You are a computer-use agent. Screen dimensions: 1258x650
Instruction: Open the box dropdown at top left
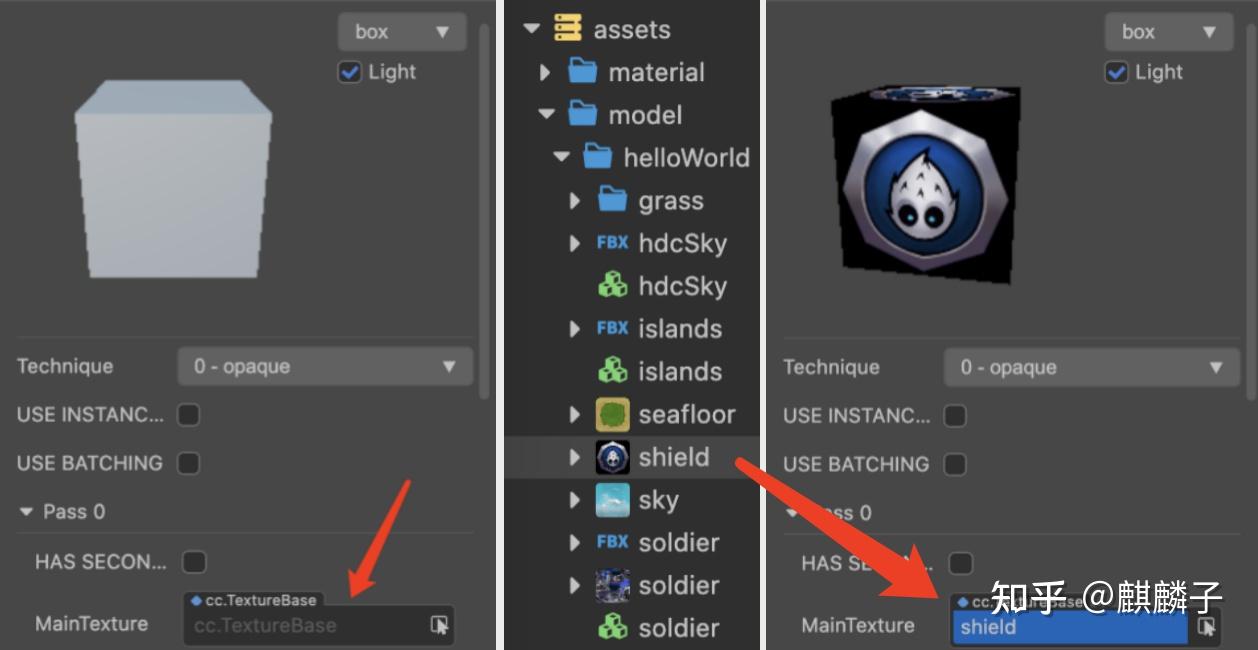[401, 31]
